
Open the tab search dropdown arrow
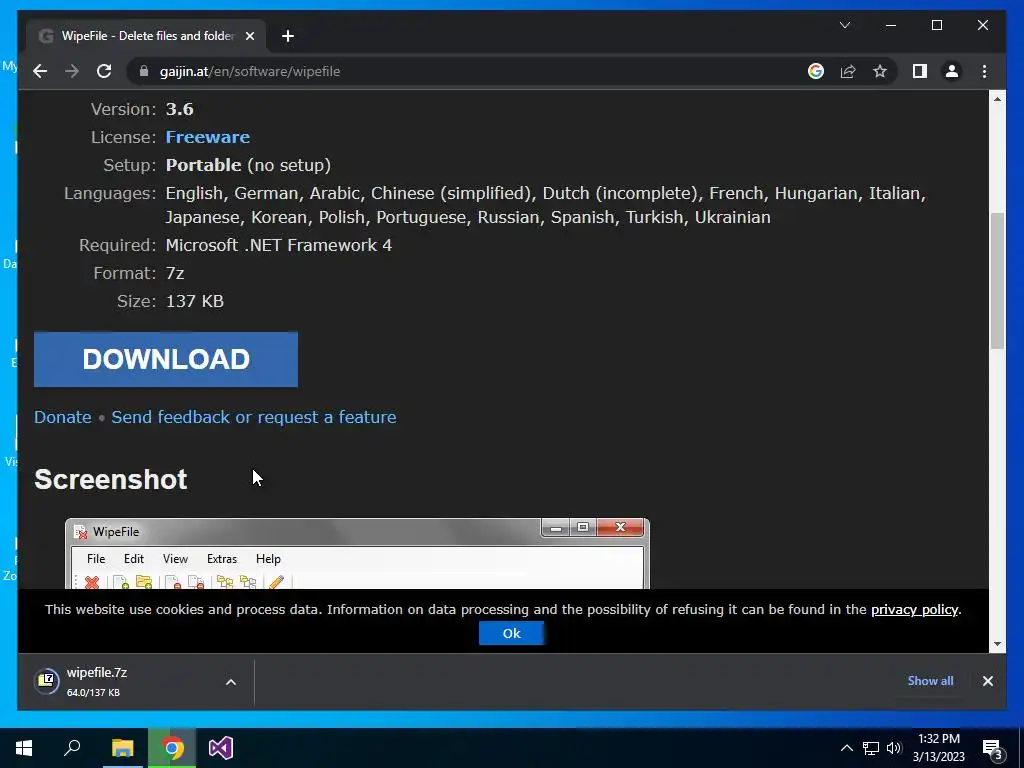(844, 25)
